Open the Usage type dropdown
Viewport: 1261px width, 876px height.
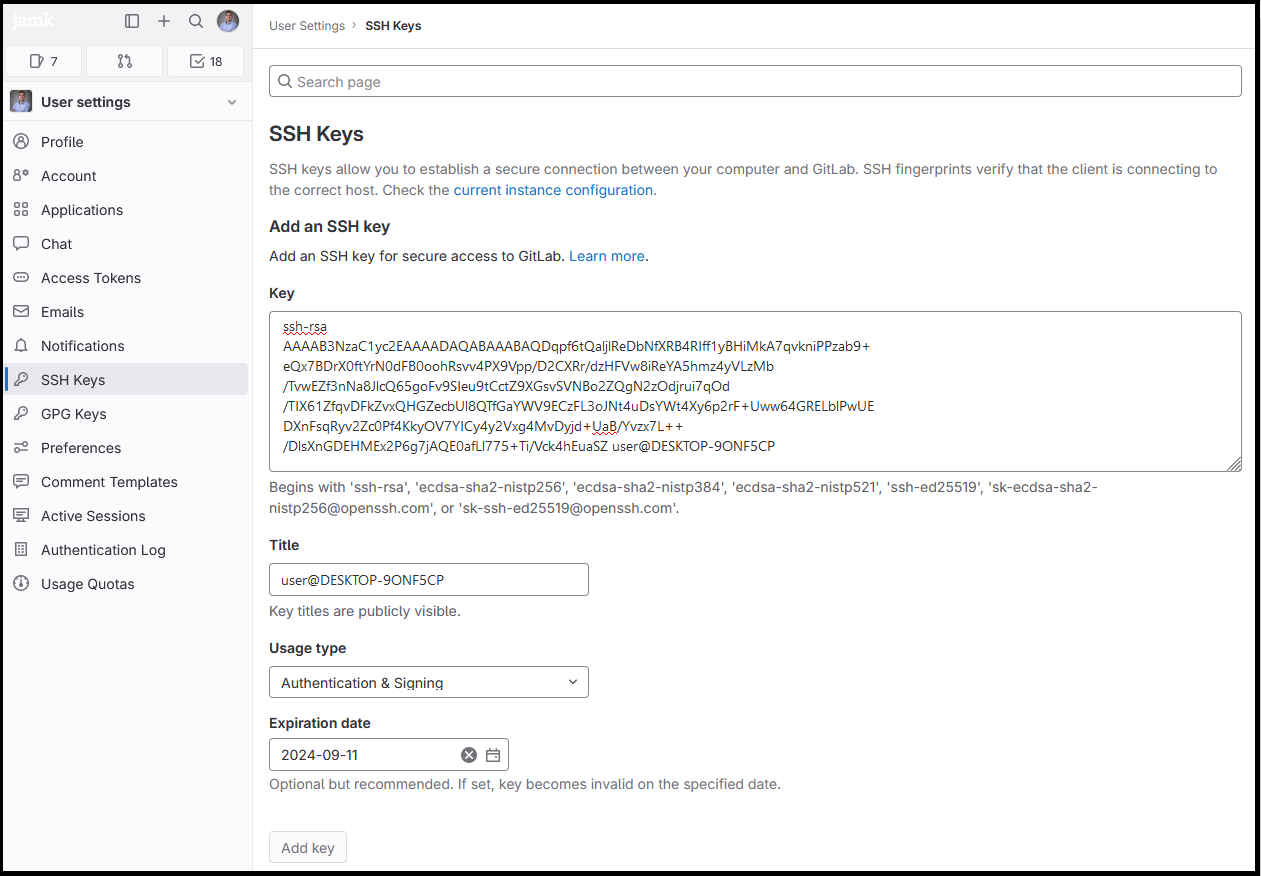428,682
